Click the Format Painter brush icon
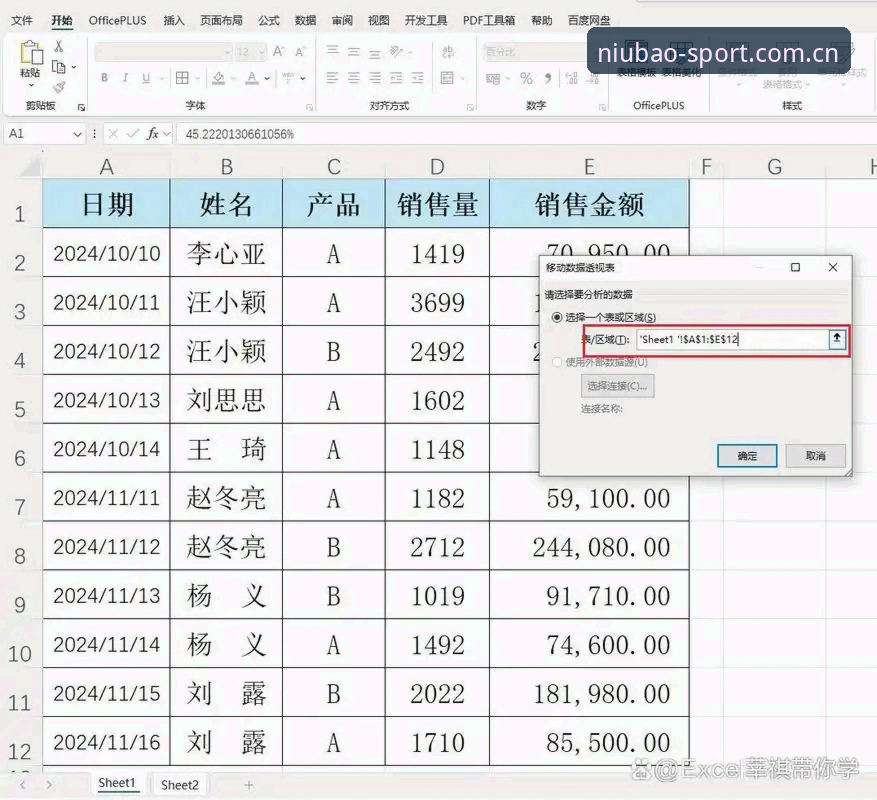Image resolution: width=877 pixels, height=800 pixels. (x=59, y=87)
